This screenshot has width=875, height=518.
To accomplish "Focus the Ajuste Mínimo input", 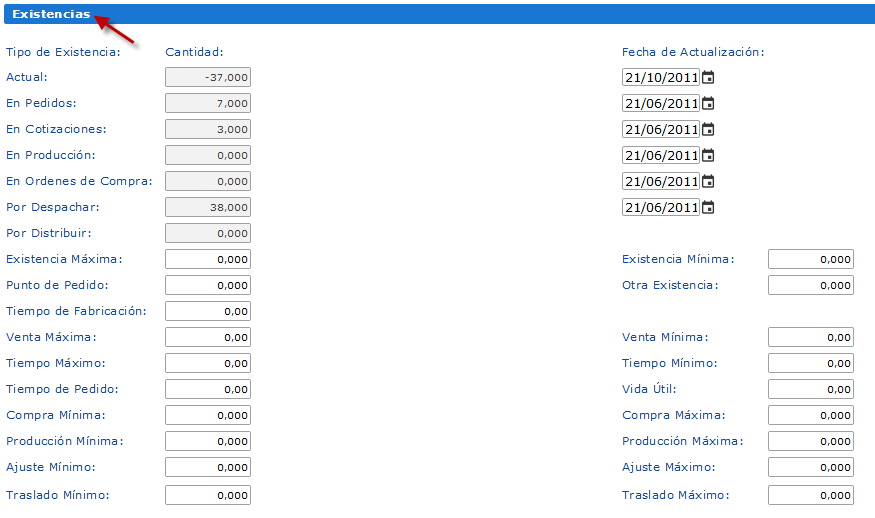I will [208, 467].
